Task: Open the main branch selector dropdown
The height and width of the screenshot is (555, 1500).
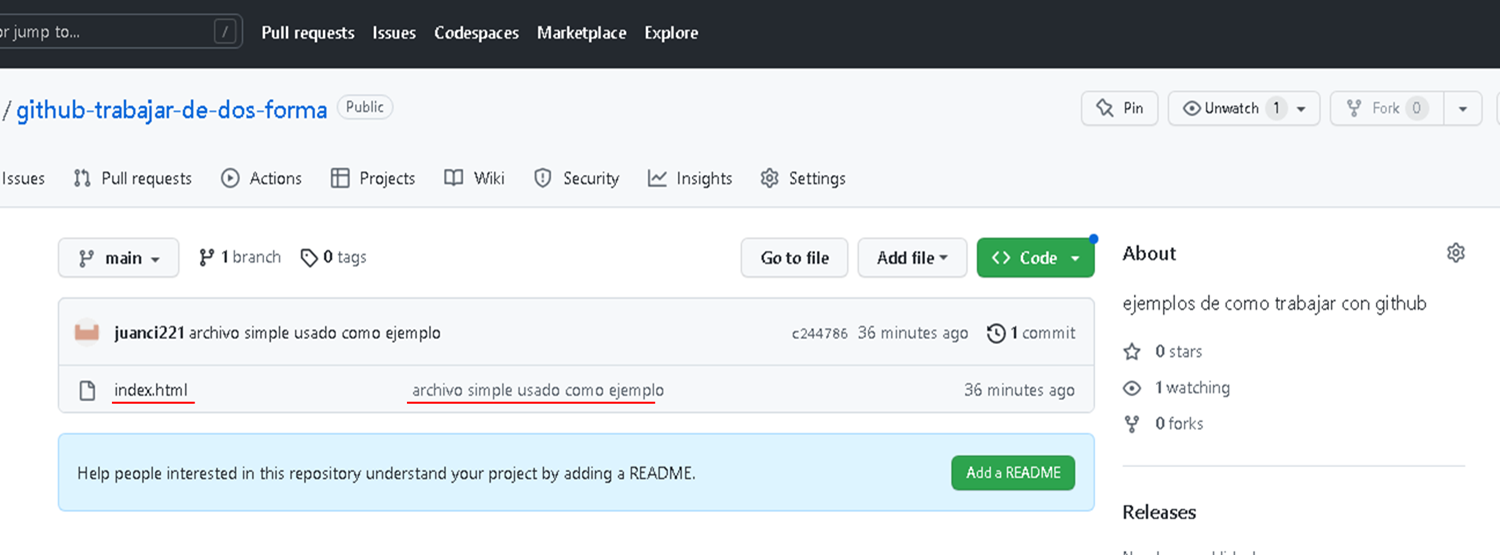Action: point(118,258)
